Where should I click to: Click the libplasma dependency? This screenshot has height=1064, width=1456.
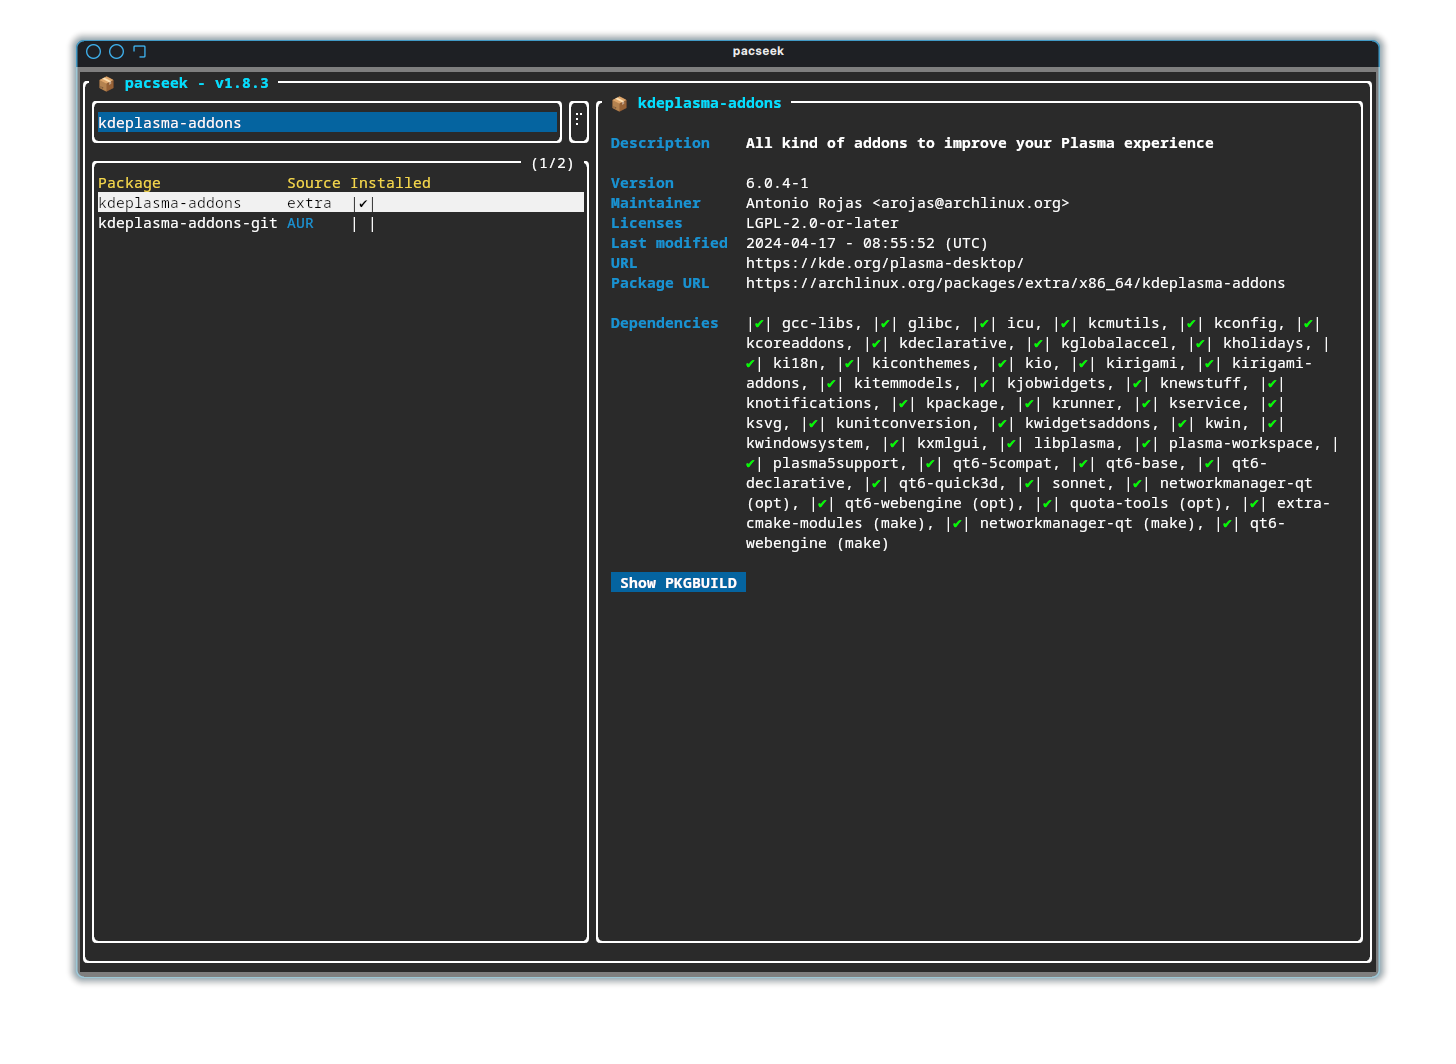[1074, 443]
